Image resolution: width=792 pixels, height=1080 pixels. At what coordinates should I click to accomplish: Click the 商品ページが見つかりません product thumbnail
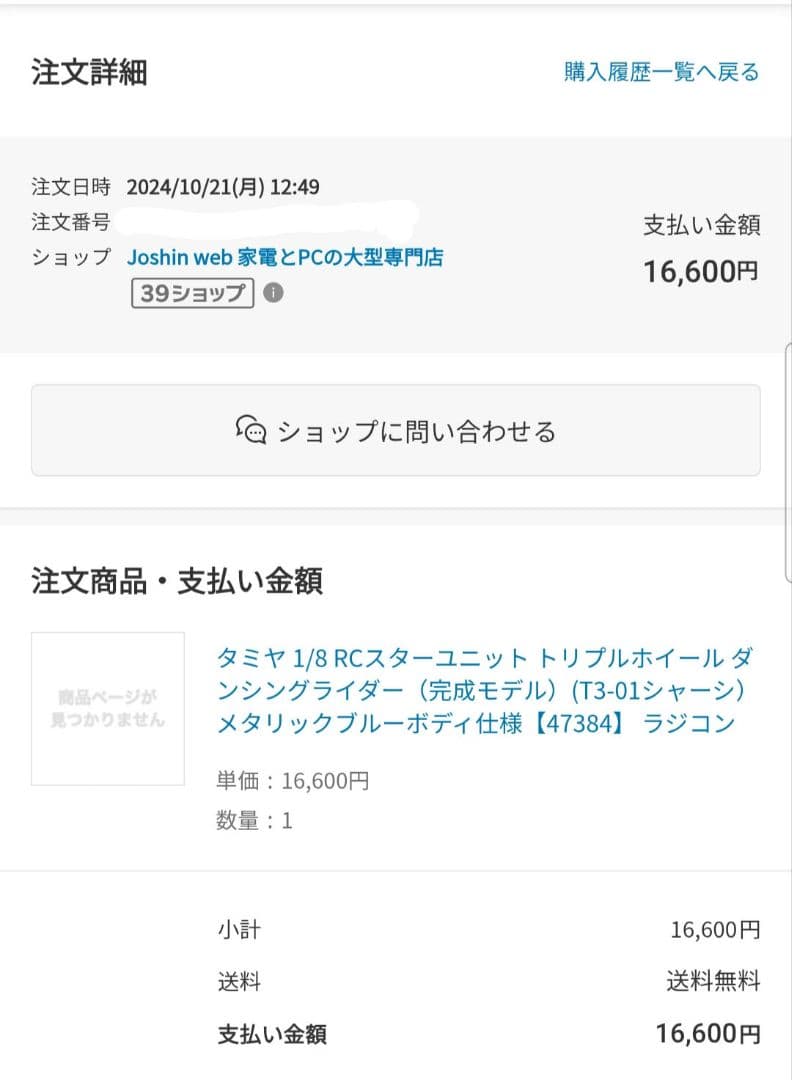[x=107, y=707]
